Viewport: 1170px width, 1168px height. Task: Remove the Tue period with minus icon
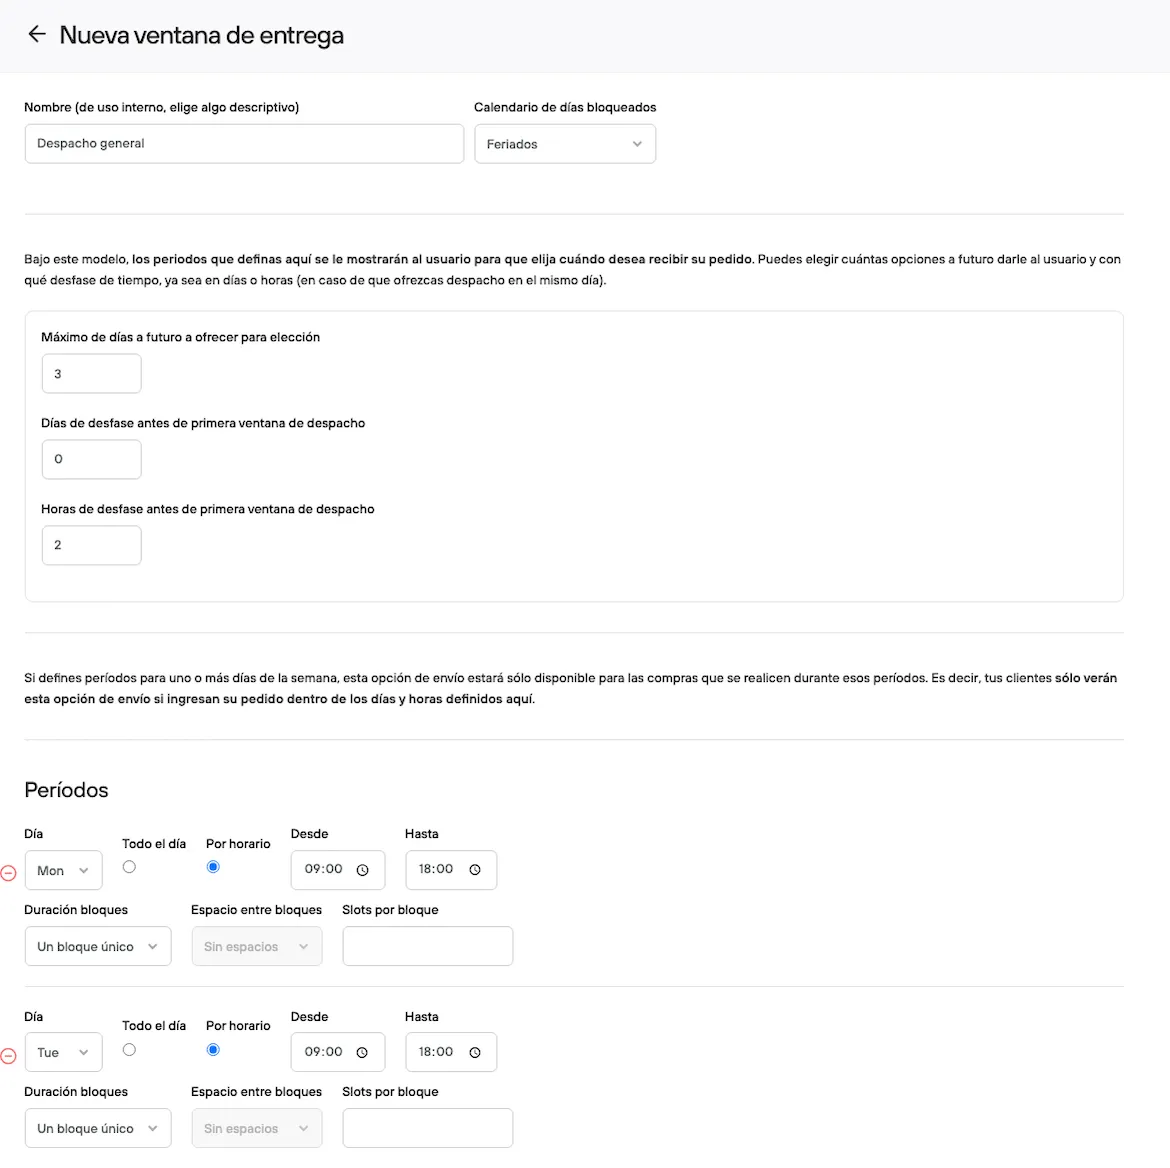[8, 1056]
